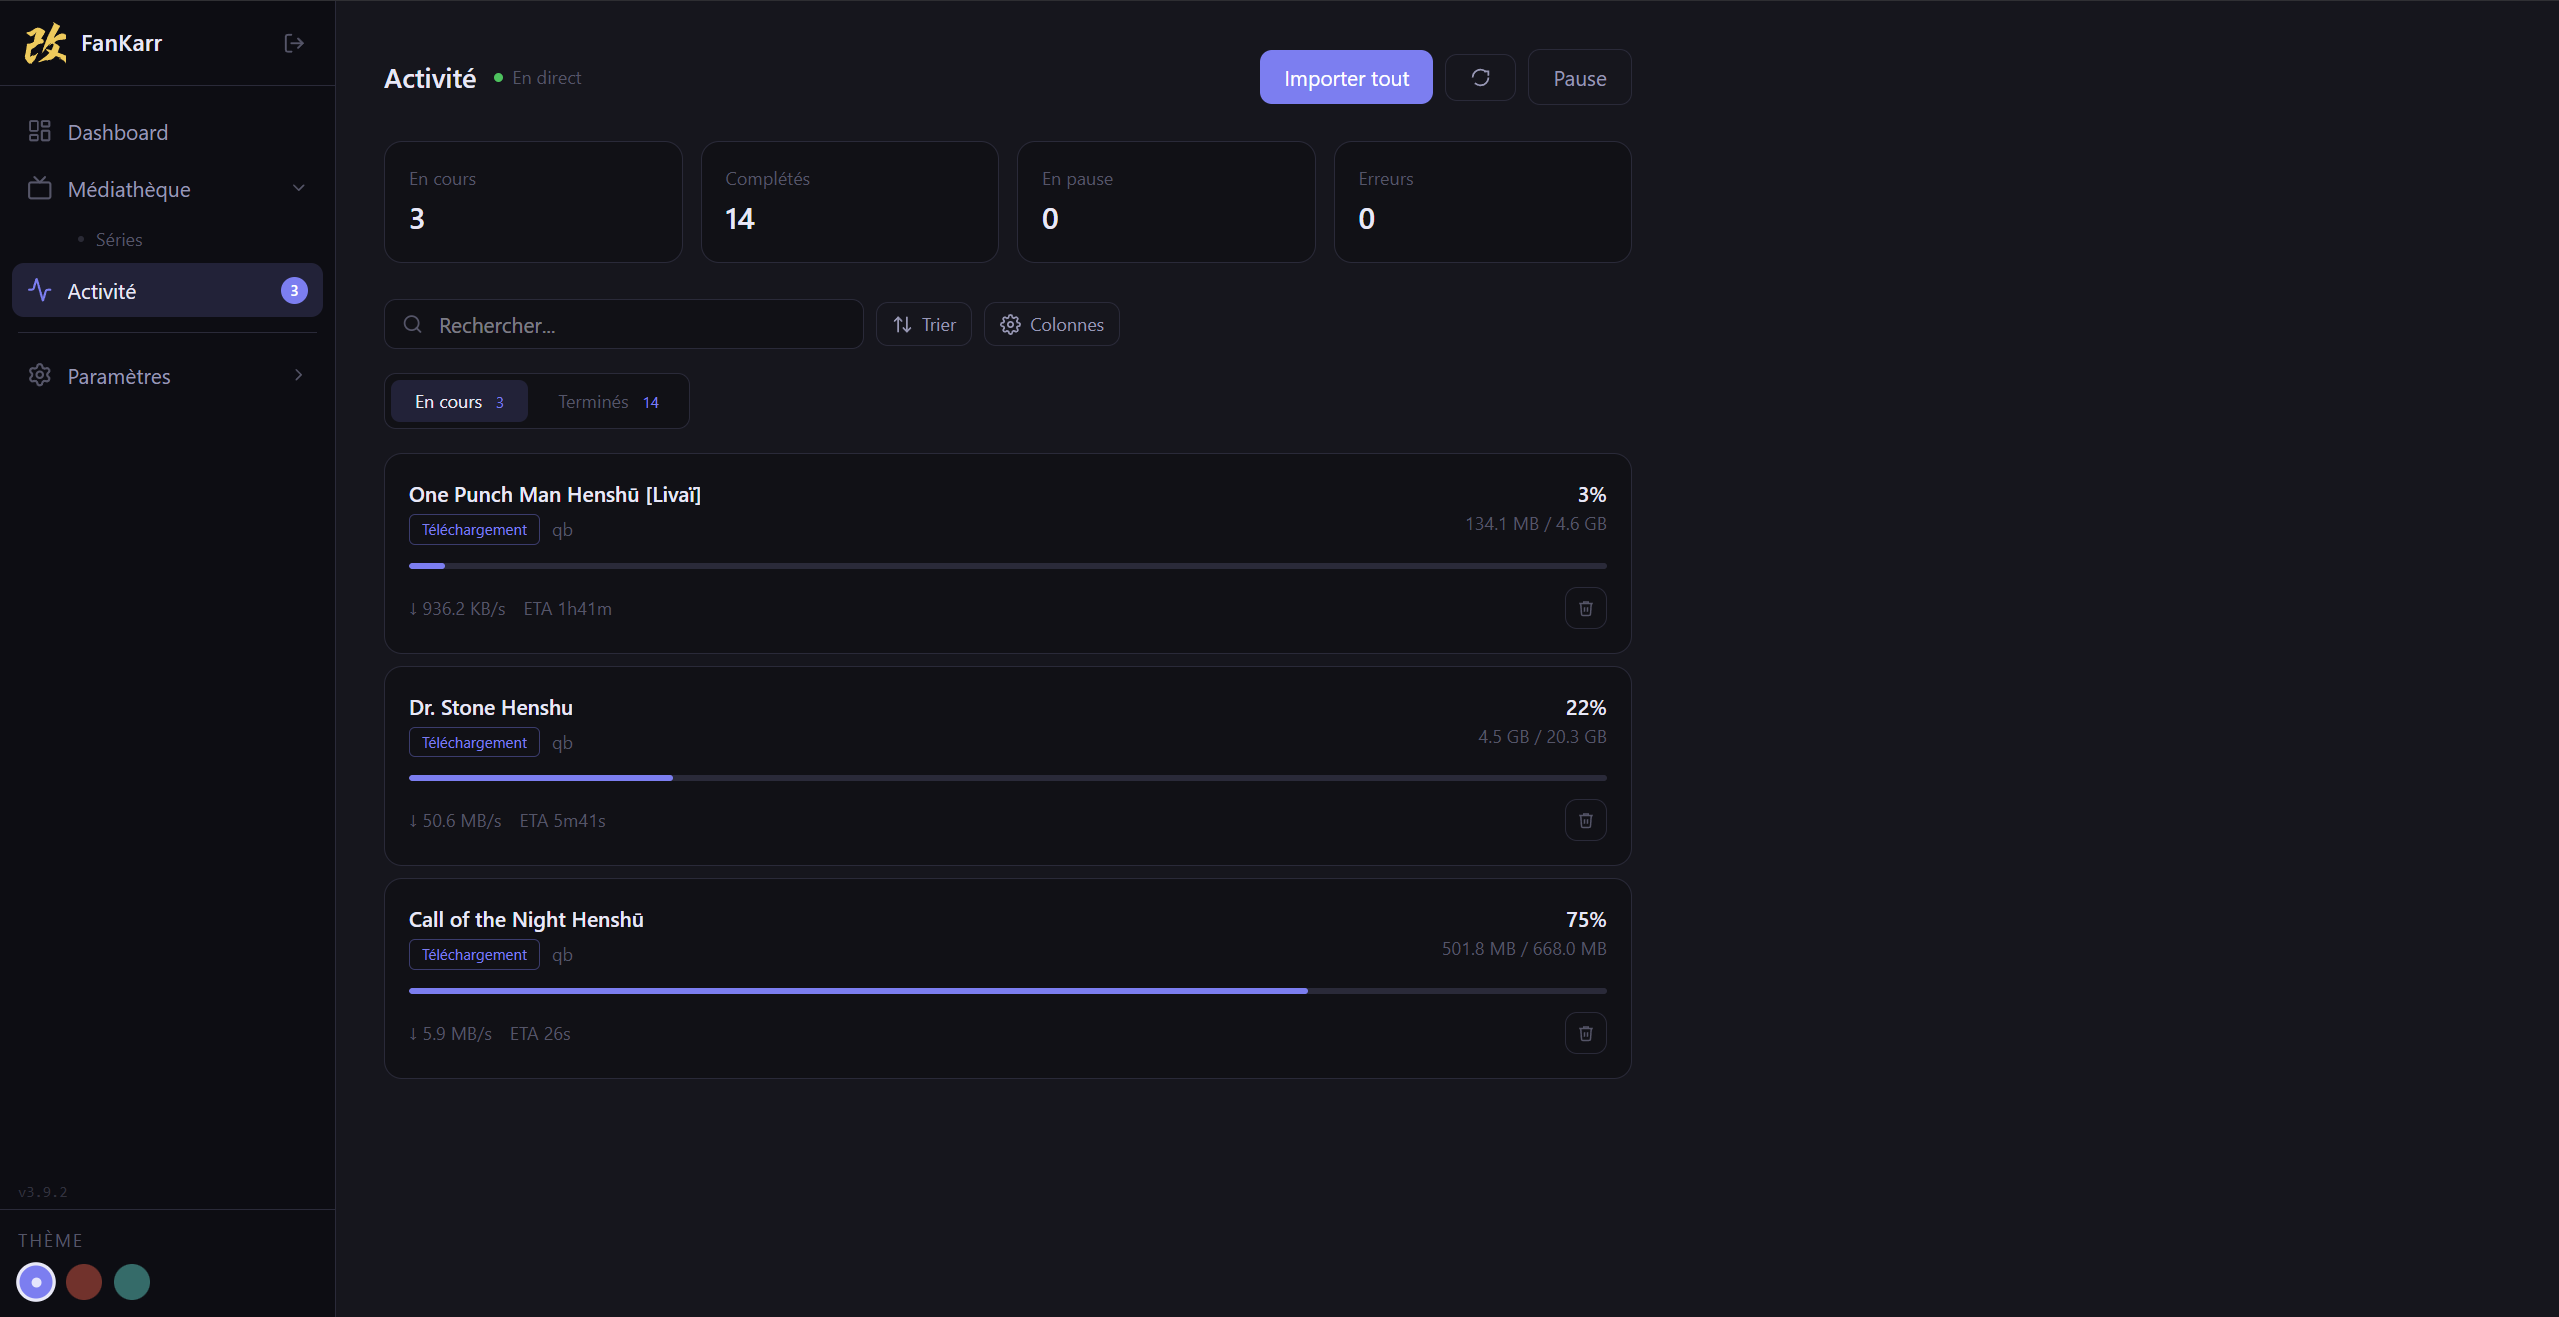Select the red theme swatch
This screenshot has height=1317, width=2559.
[x=84, y=1281]
